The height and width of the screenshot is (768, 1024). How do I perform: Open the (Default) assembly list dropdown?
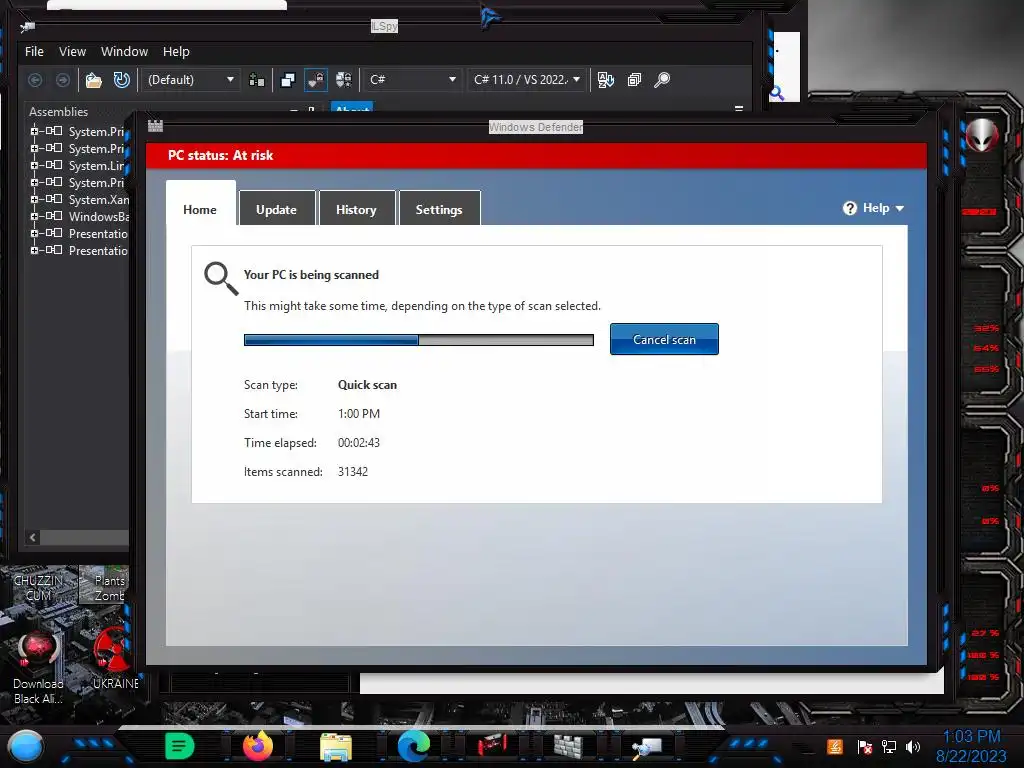190,80
